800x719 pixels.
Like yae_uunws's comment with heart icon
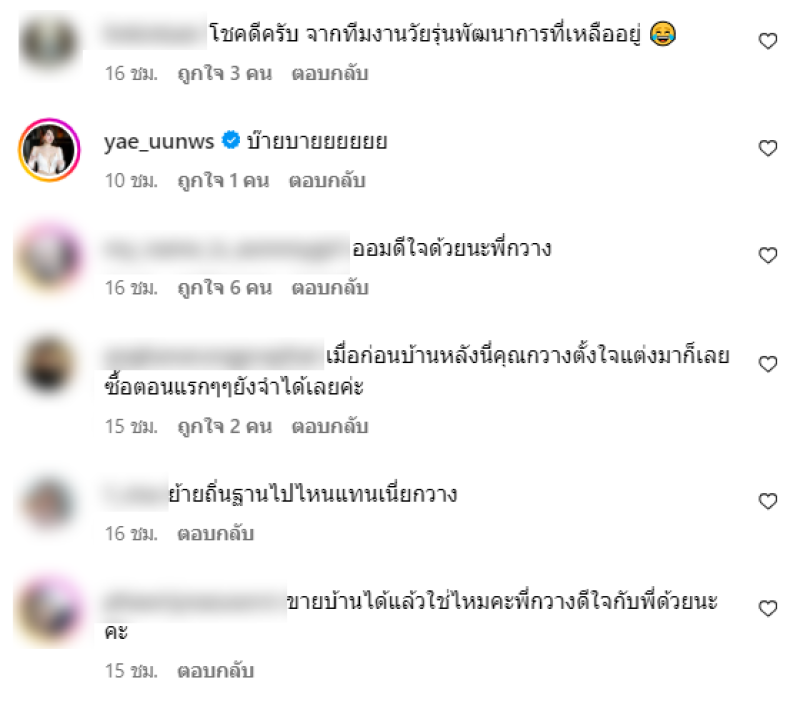768,148
